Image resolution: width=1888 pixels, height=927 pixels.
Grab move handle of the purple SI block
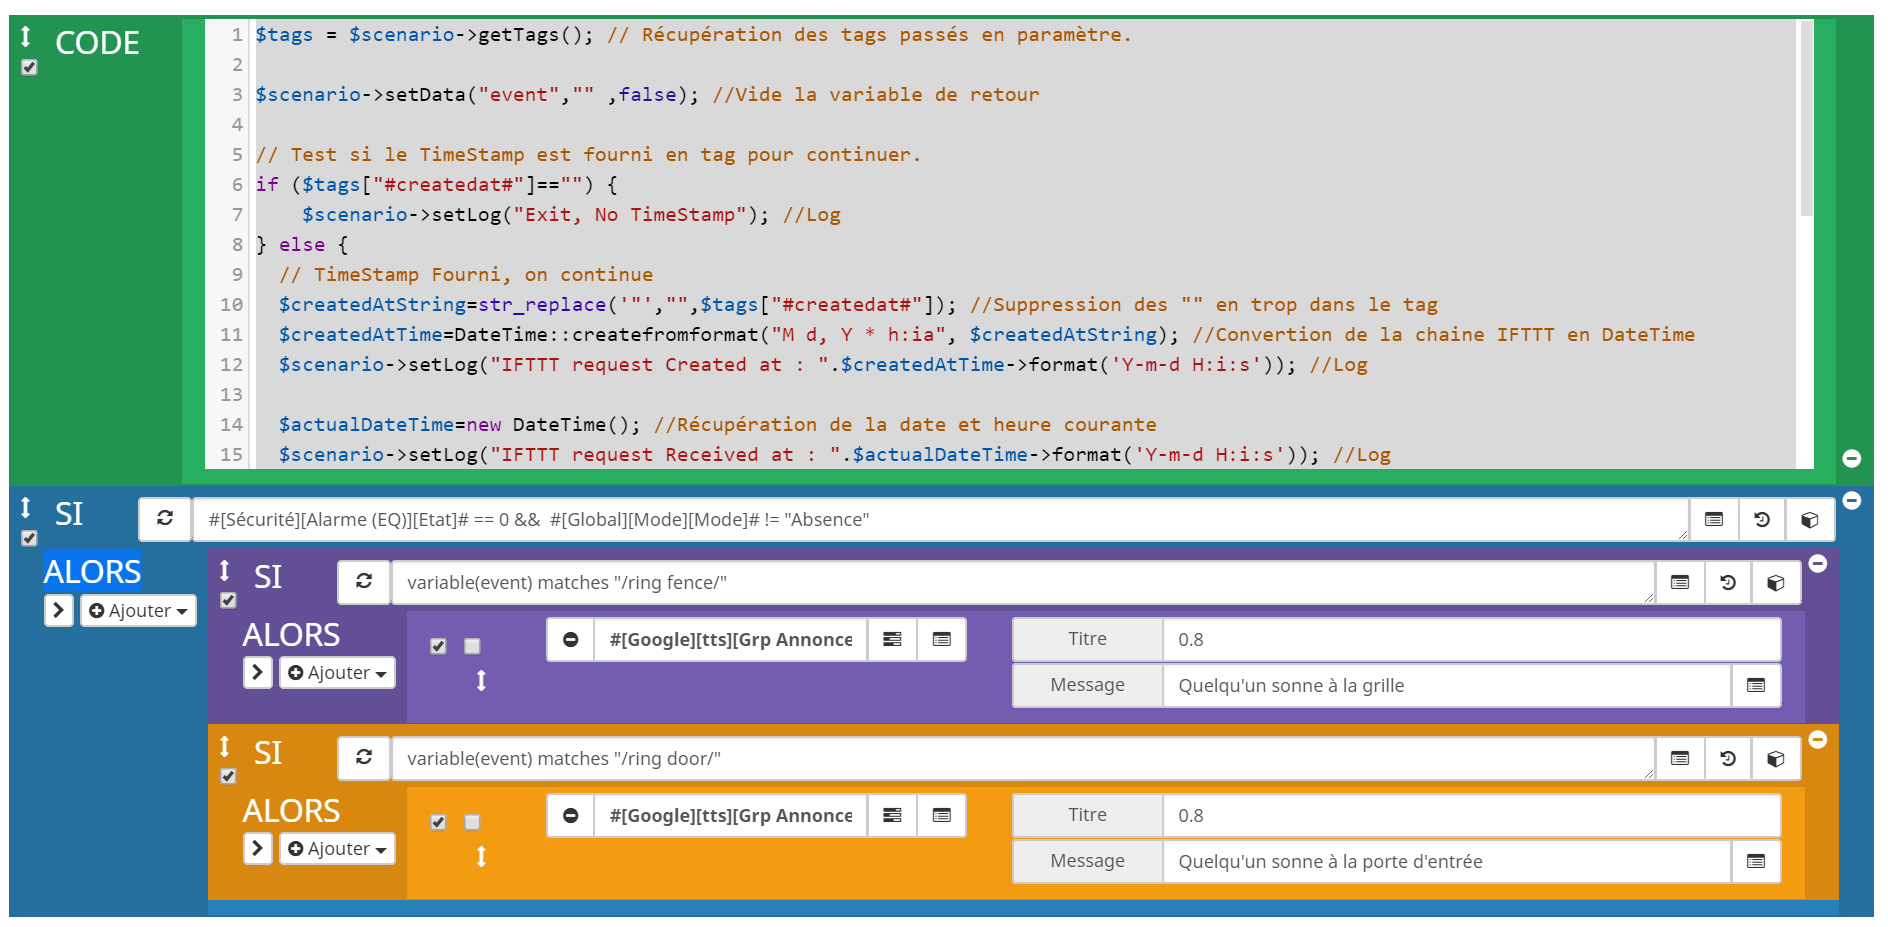pyautogui.click(x=225, y=570)
